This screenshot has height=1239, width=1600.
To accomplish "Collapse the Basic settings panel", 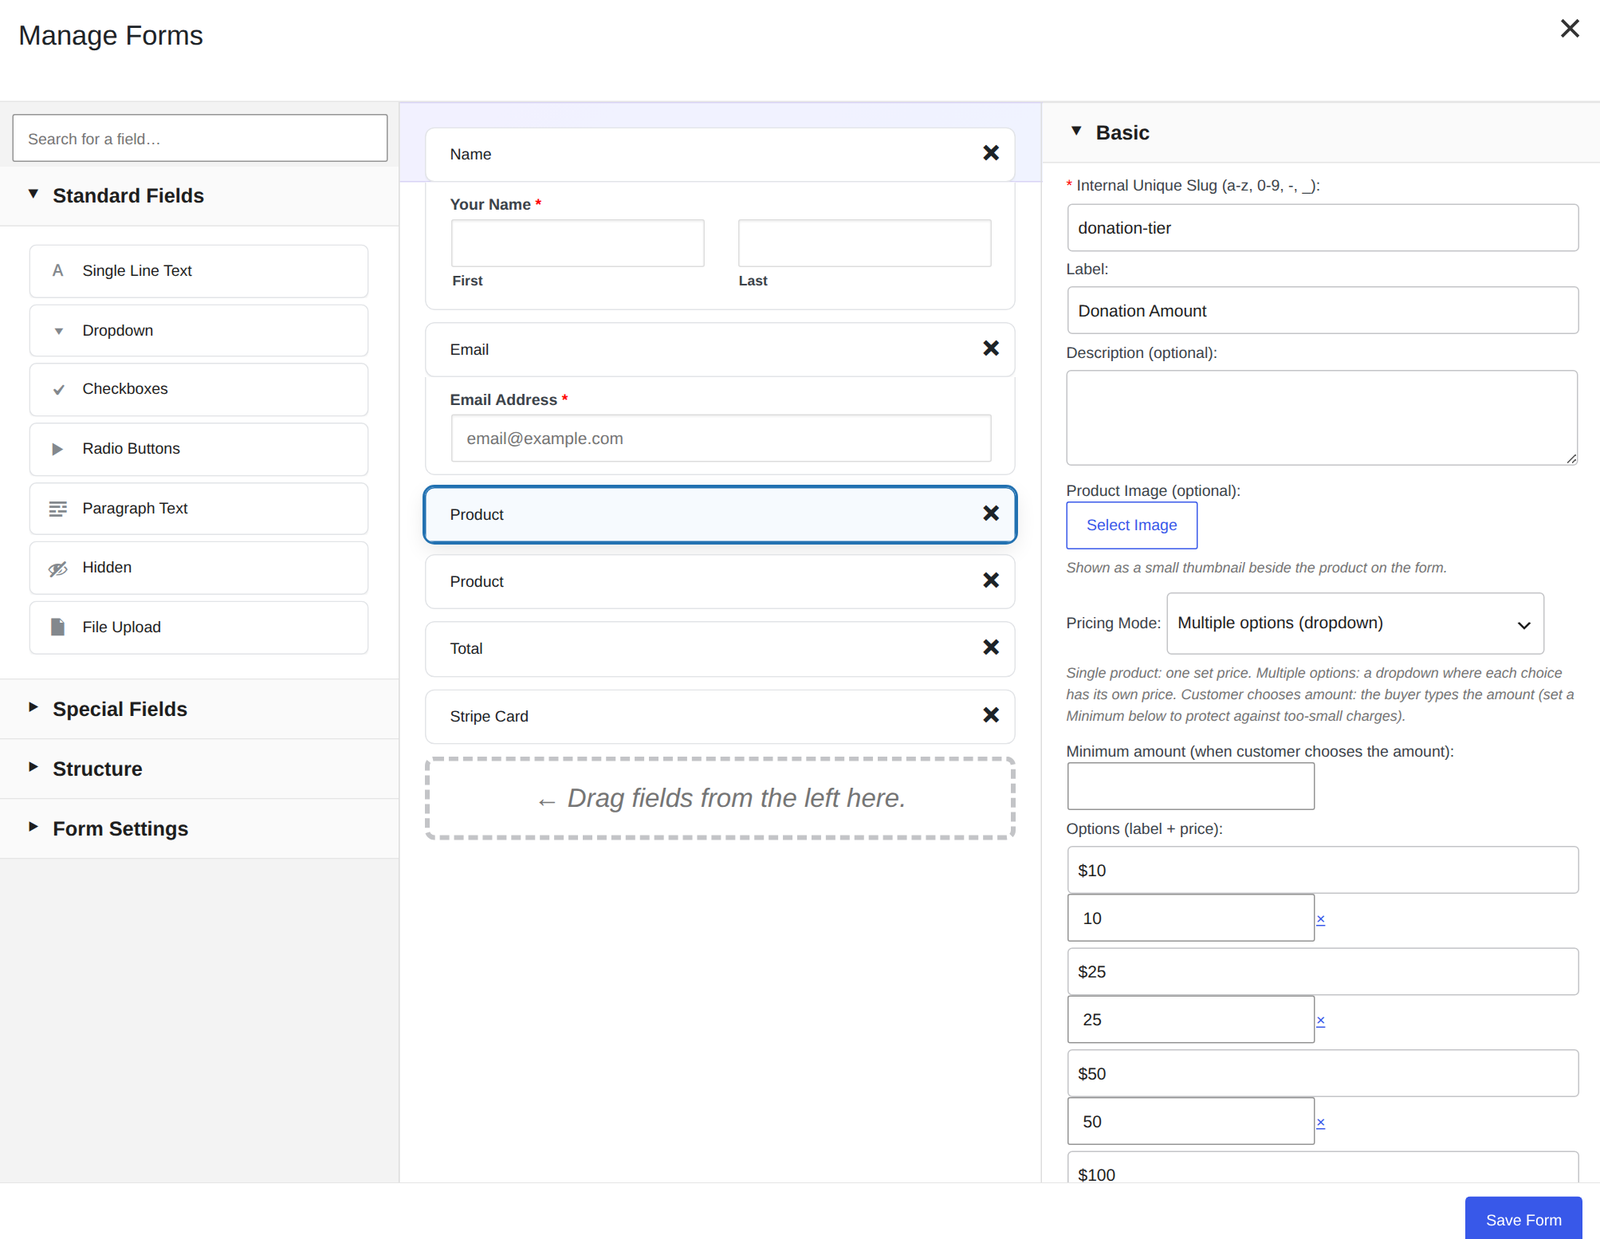I will [1320, 133].
